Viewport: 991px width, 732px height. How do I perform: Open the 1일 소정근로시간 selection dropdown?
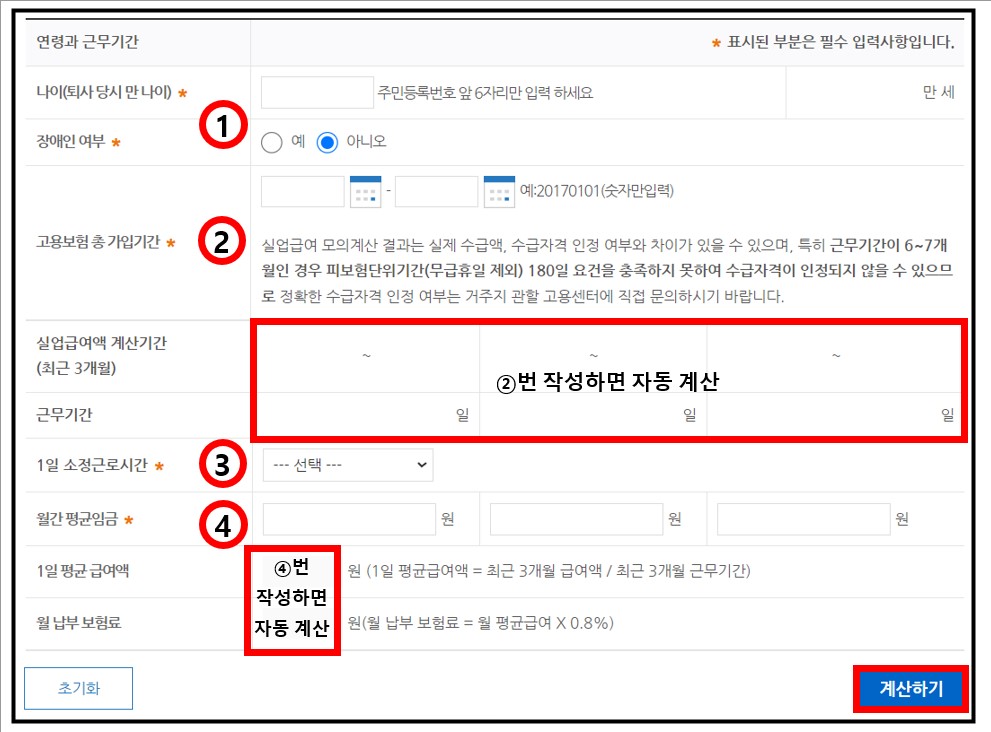tap(347, 464)
